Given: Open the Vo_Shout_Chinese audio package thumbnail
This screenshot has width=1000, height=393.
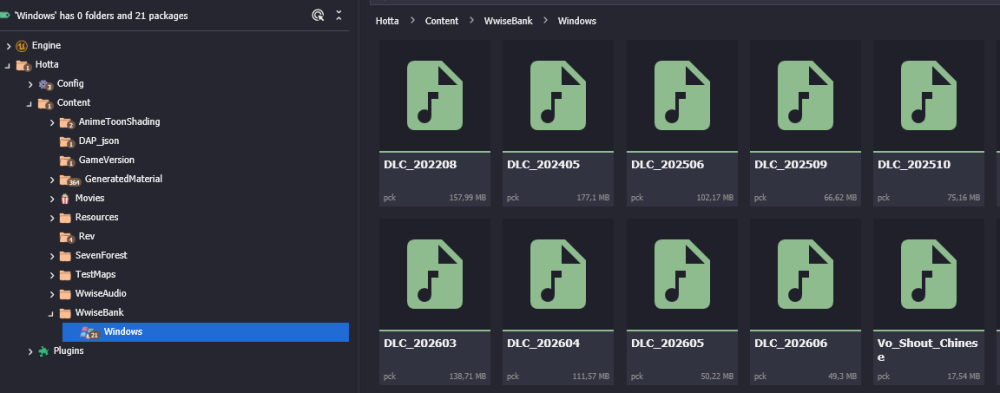Looking at the screenshot, I should pos(929,275).
